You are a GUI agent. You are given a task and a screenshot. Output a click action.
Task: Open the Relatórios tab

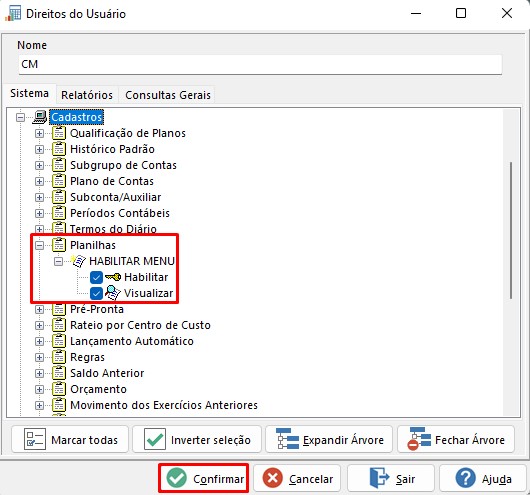tap(87, 95)
